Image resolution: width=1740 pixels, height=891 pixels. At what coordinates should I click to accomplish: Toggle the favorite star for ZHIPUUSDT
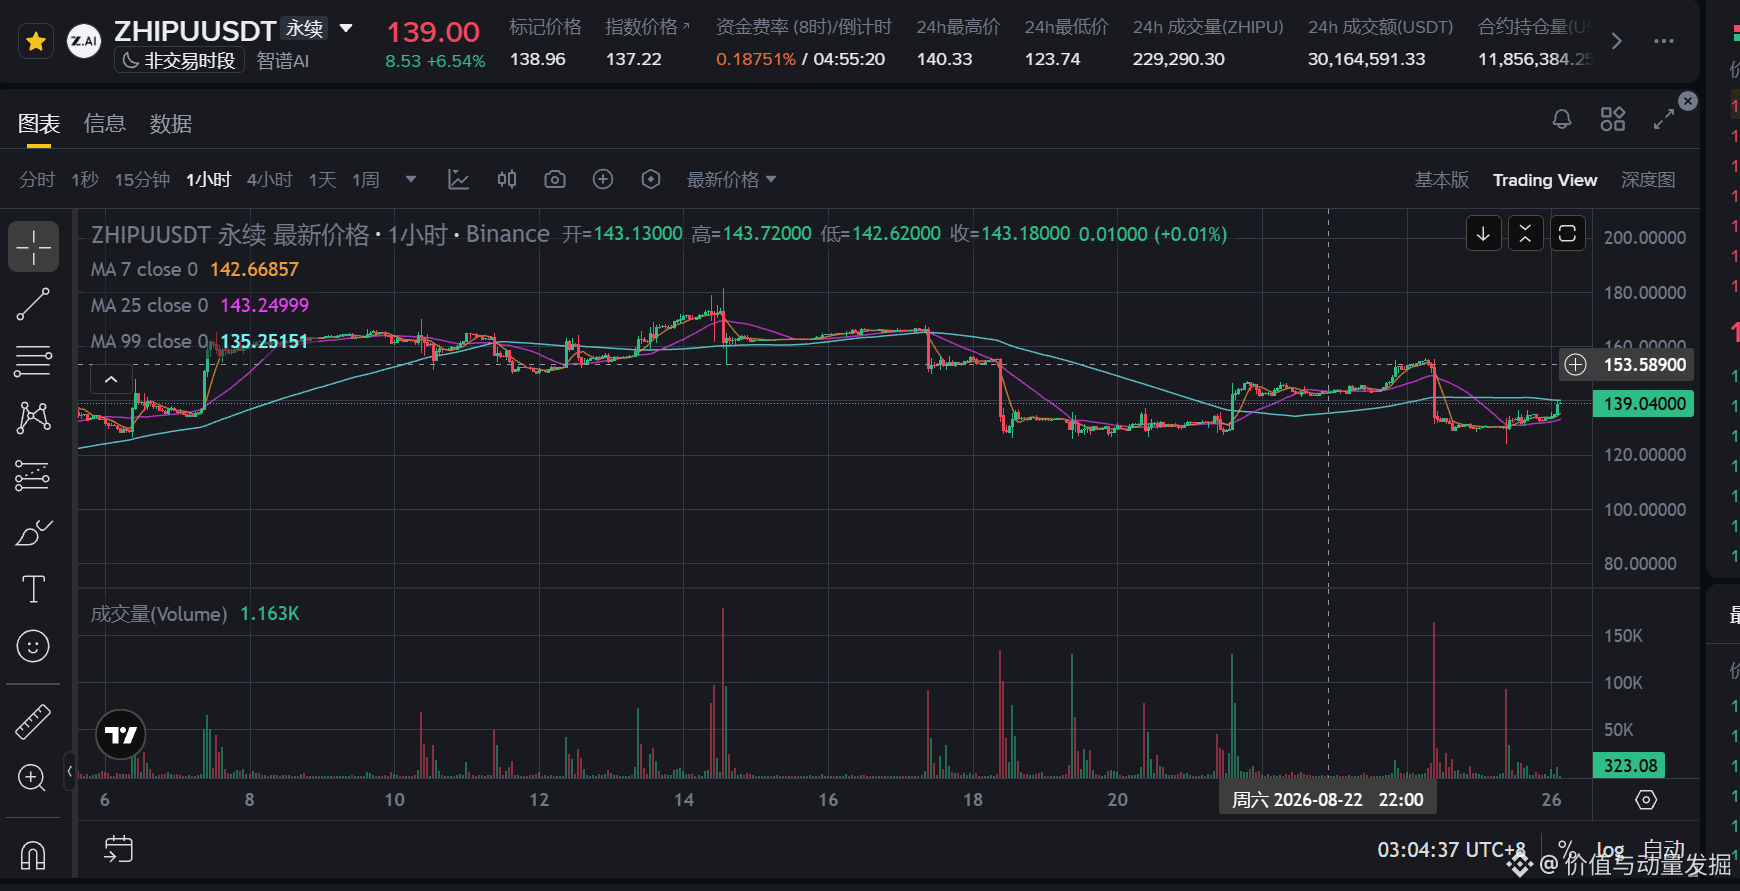click(36, 41)
